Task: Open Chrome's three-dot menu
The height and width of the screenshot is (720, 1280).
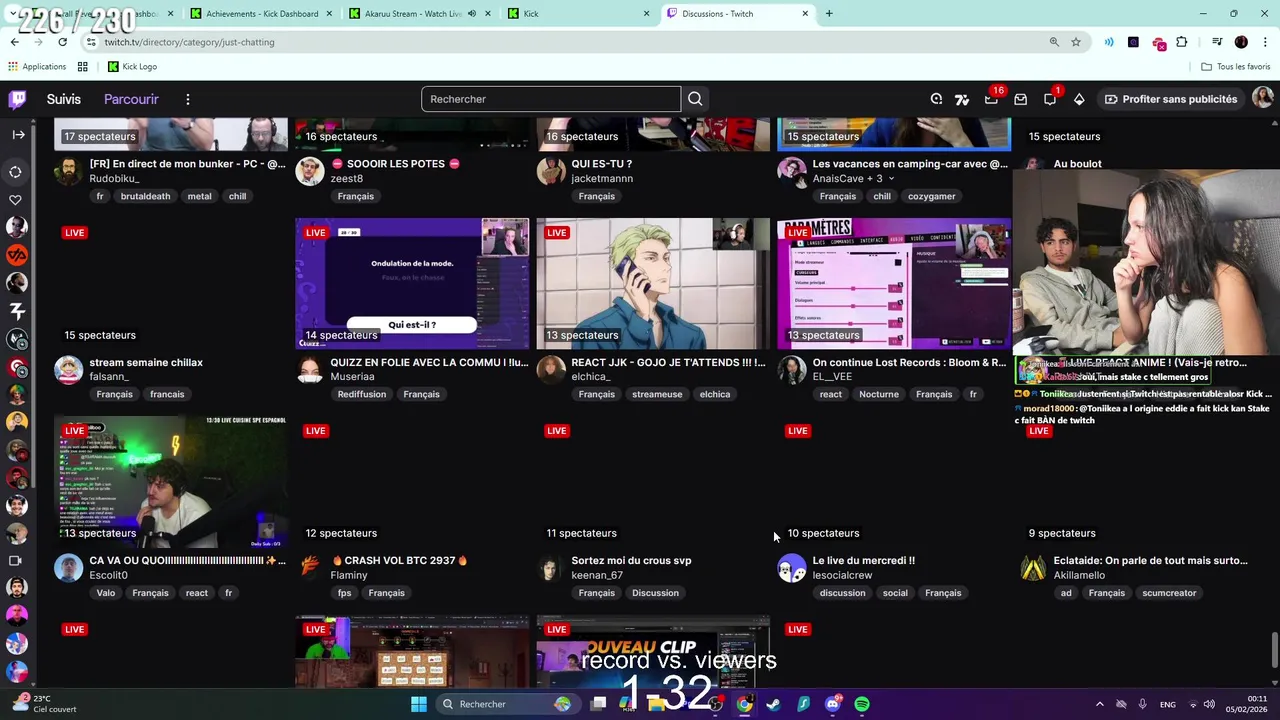Action: point(1265,42)
